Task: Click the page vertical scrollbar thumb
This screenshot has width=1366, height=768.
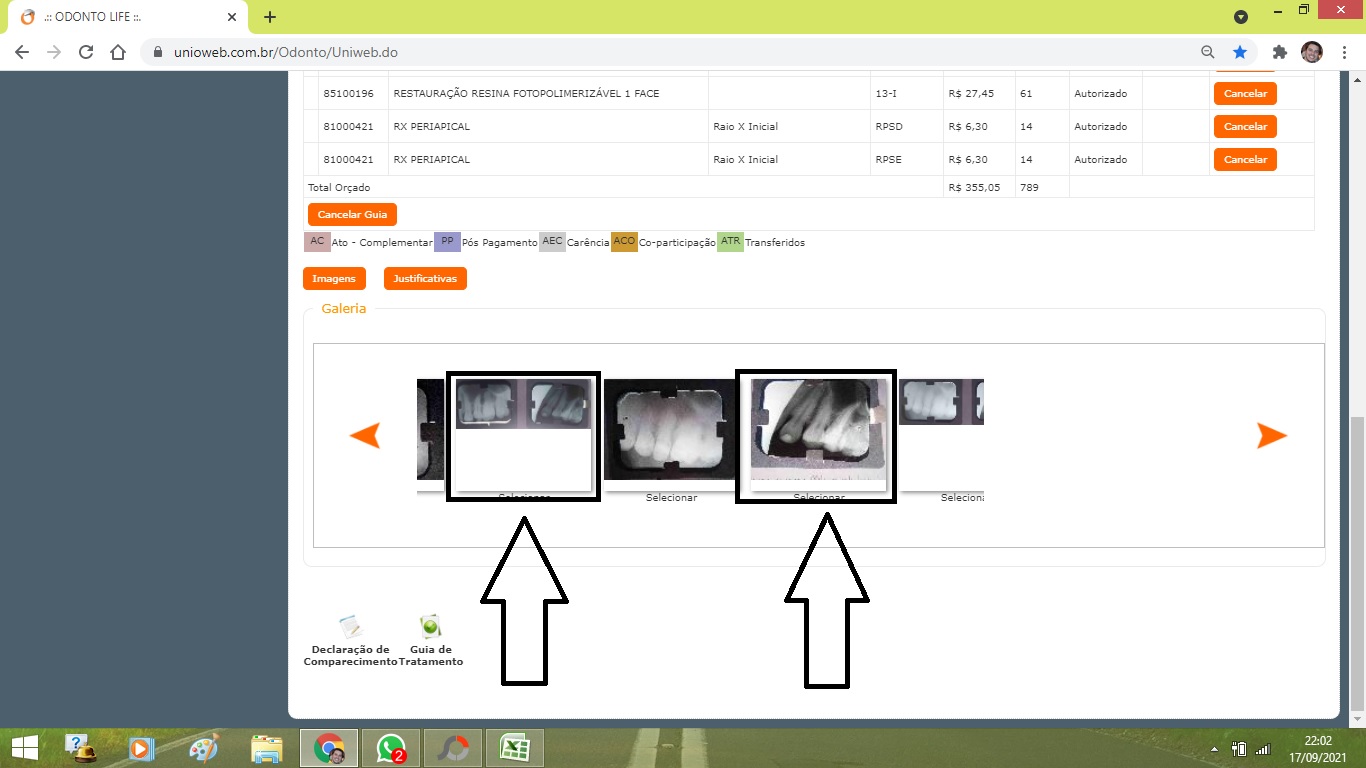Action: click(1357, 564)
